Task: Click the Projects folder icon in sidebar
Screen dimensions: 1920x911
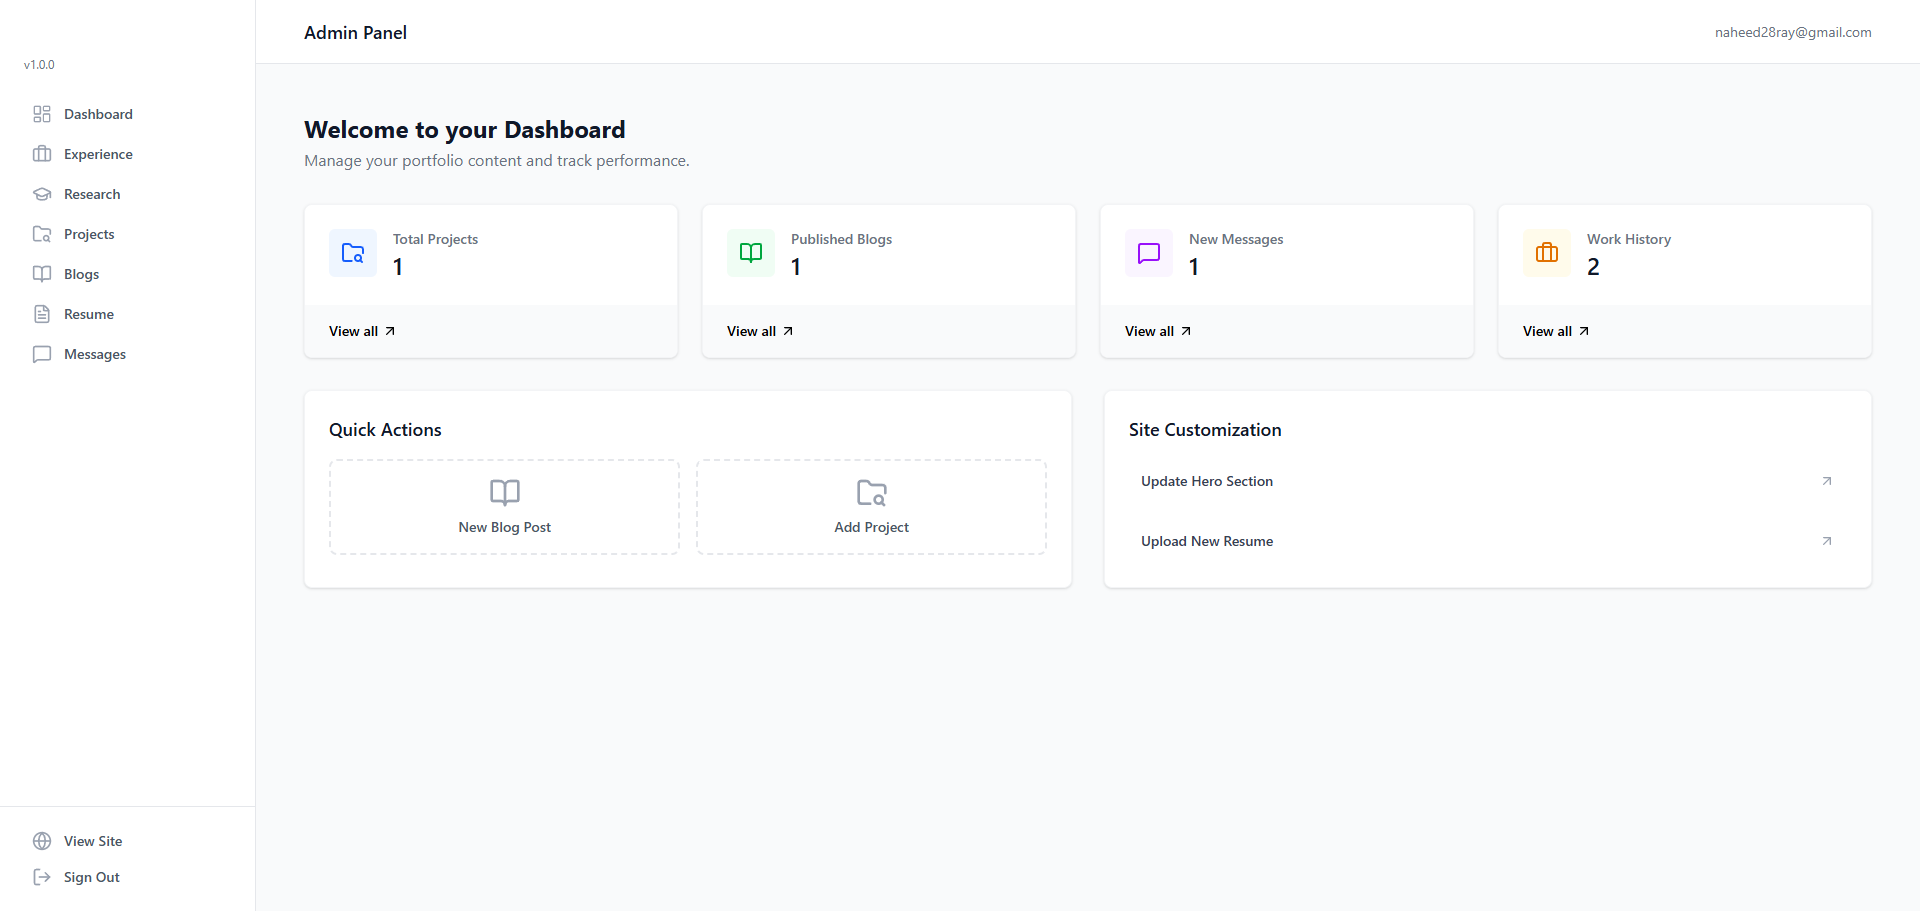Action: (x=41, y=234)
